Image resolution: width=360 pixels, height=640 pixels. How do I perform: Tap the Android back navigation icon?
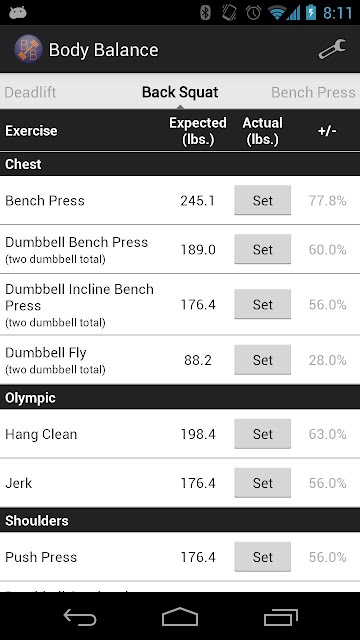[80, 617]
